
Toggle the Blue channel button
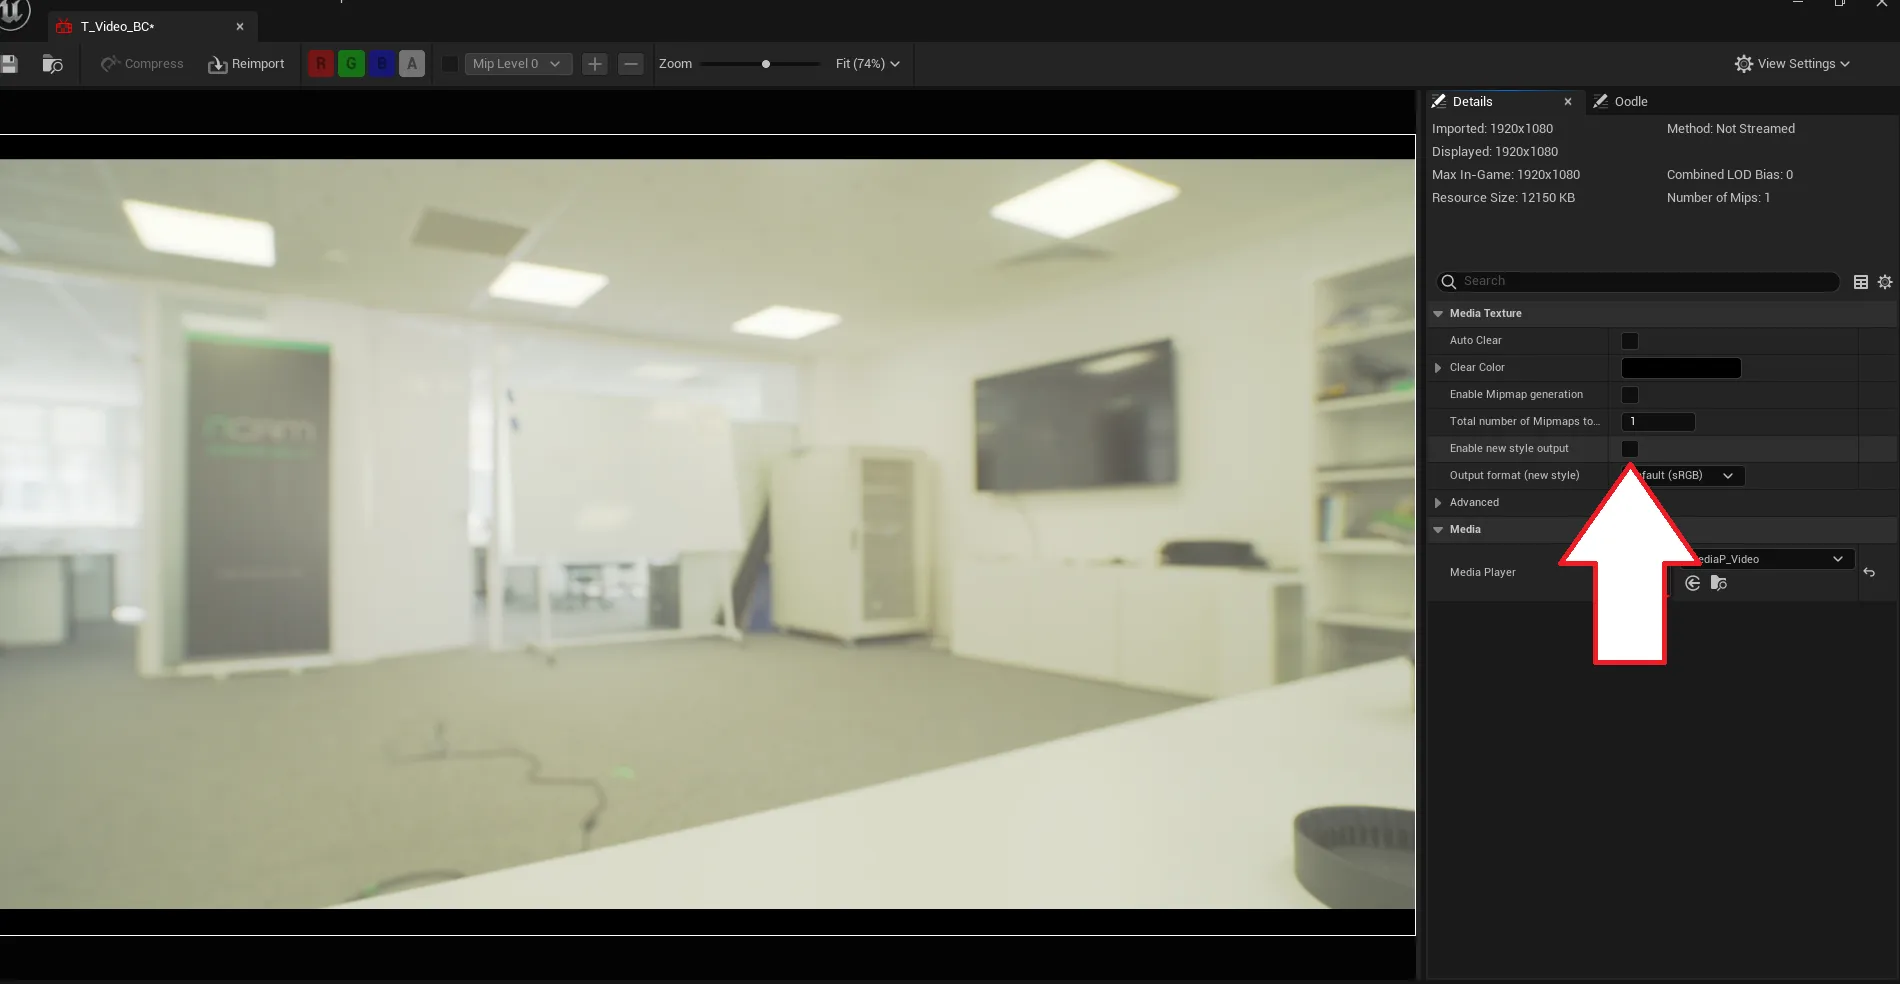click(381, 64)
